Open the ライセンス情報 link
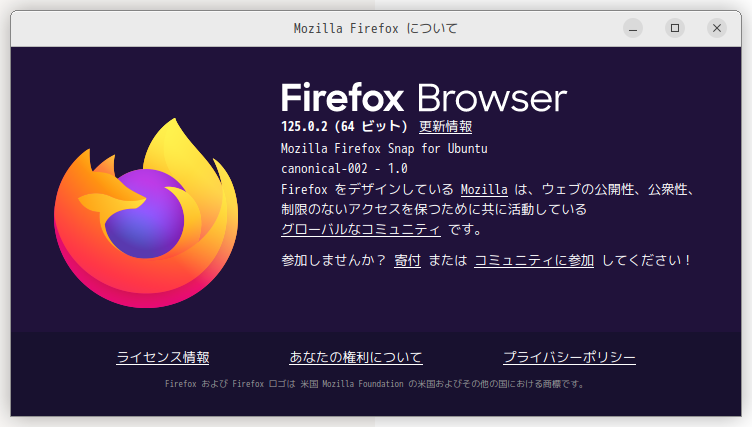Image resolution: width=752 pixels, height=427 pixels. (x=163, y=357)
